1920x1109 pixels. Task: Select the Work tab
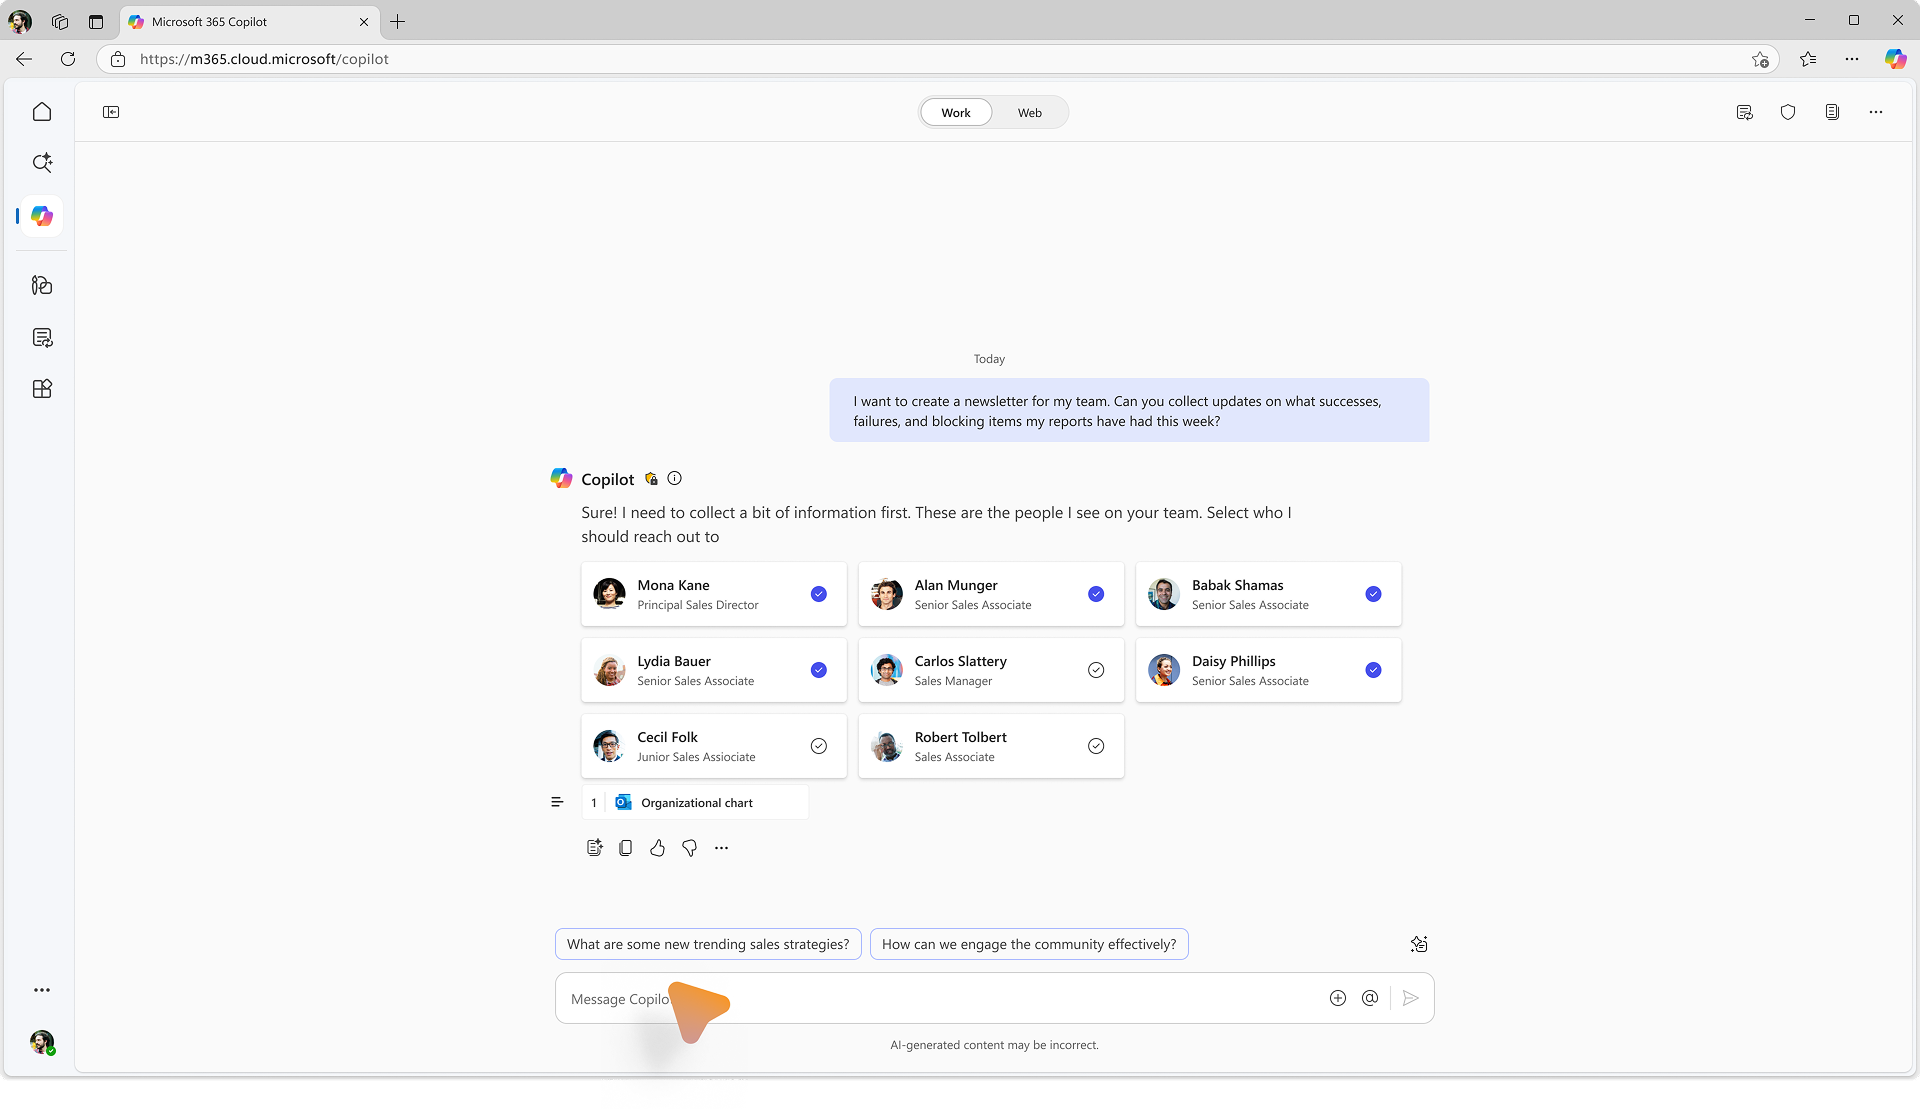[x=955, y=112]
